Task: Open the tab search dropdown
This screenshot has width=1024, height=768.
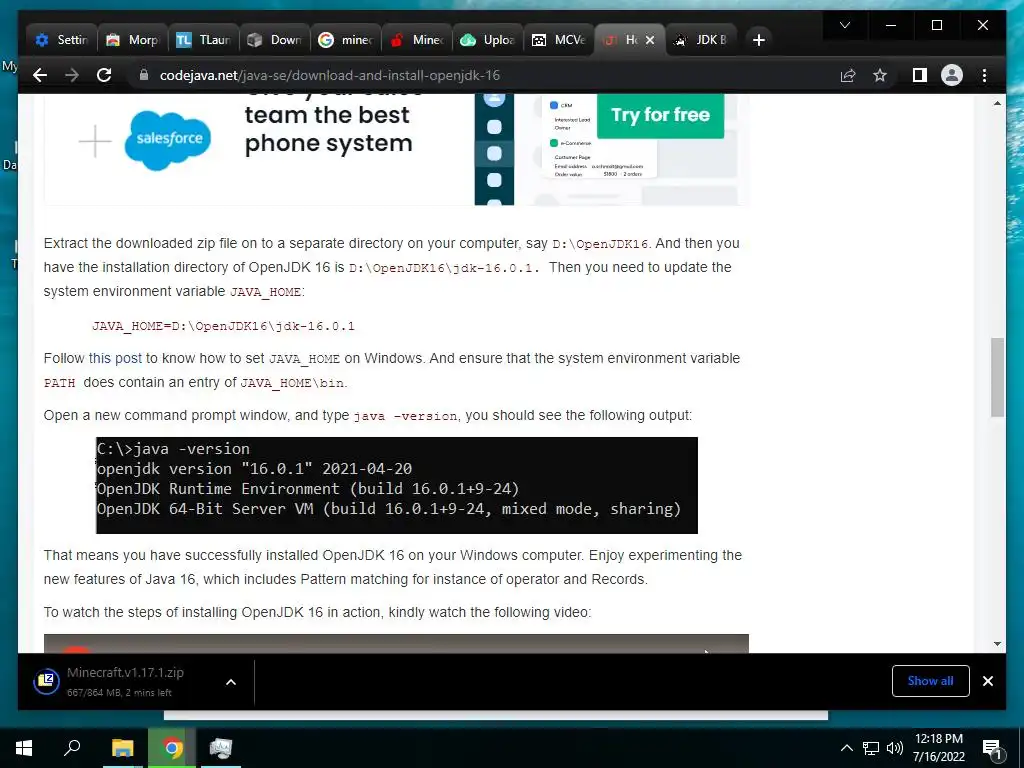Action: [844, 25]
